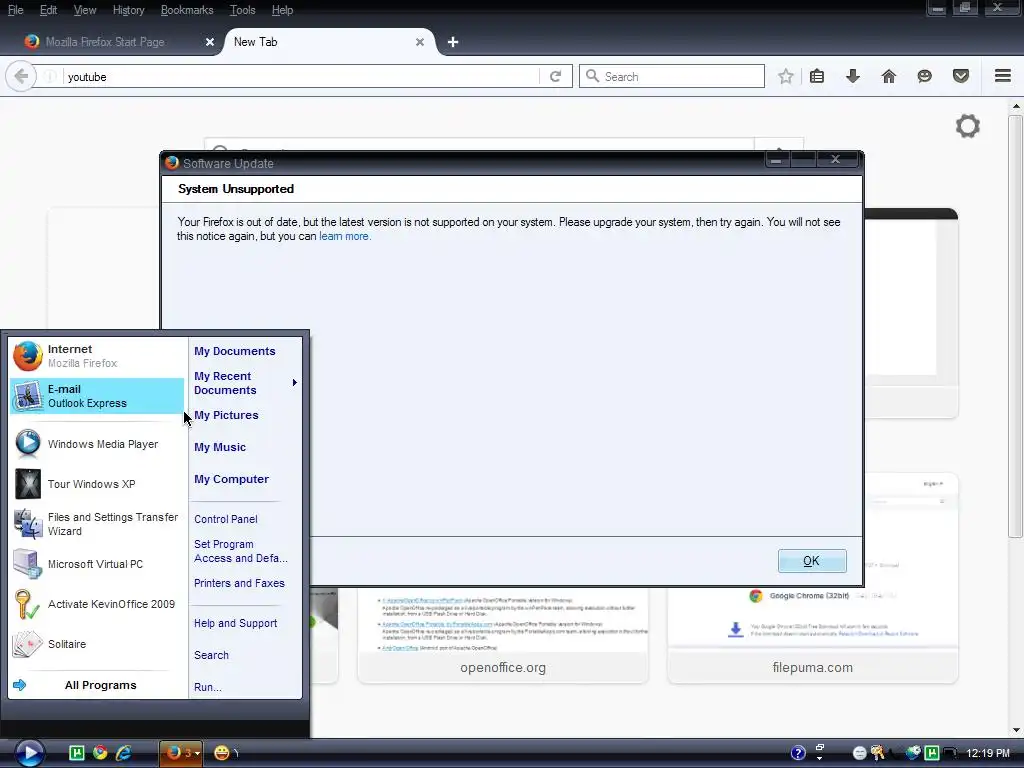1024x768 pixels.
Task: Open the Pocket icon
Action: pos(961,76)
